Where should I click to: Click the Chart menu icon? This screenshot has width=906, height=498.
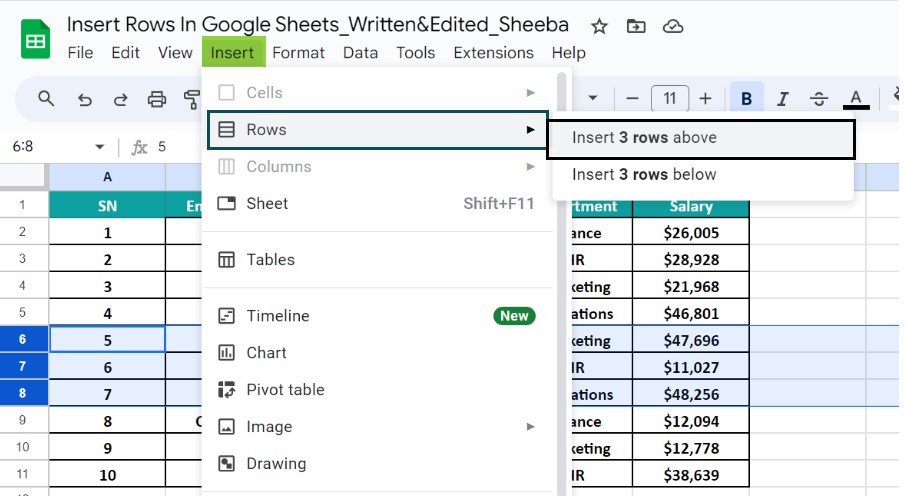226,352
